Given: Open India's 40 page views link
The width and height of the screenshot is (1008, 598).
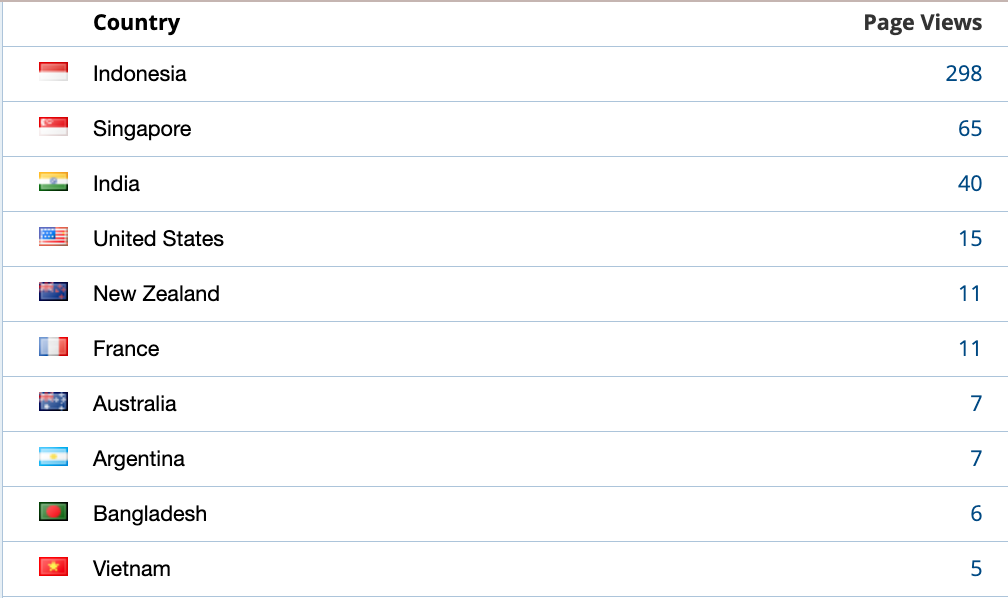Looking at the screenshot, I should click(969, 183).
